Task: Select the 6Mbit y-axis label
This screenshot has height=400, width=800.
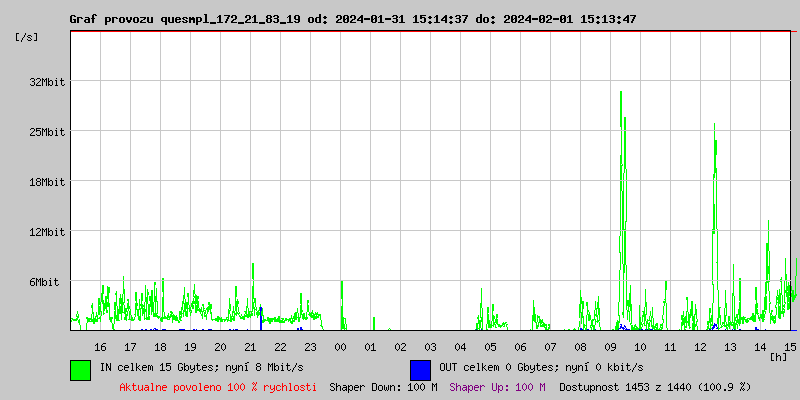Action: coord(44,282)
